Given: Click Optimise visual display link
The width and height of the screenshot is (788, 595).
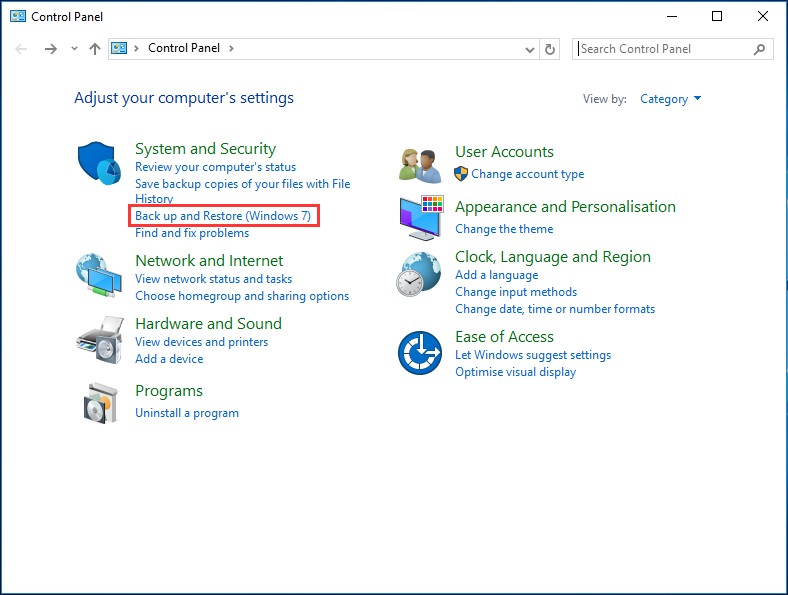Looking at the screenshot, I should 515,372.
